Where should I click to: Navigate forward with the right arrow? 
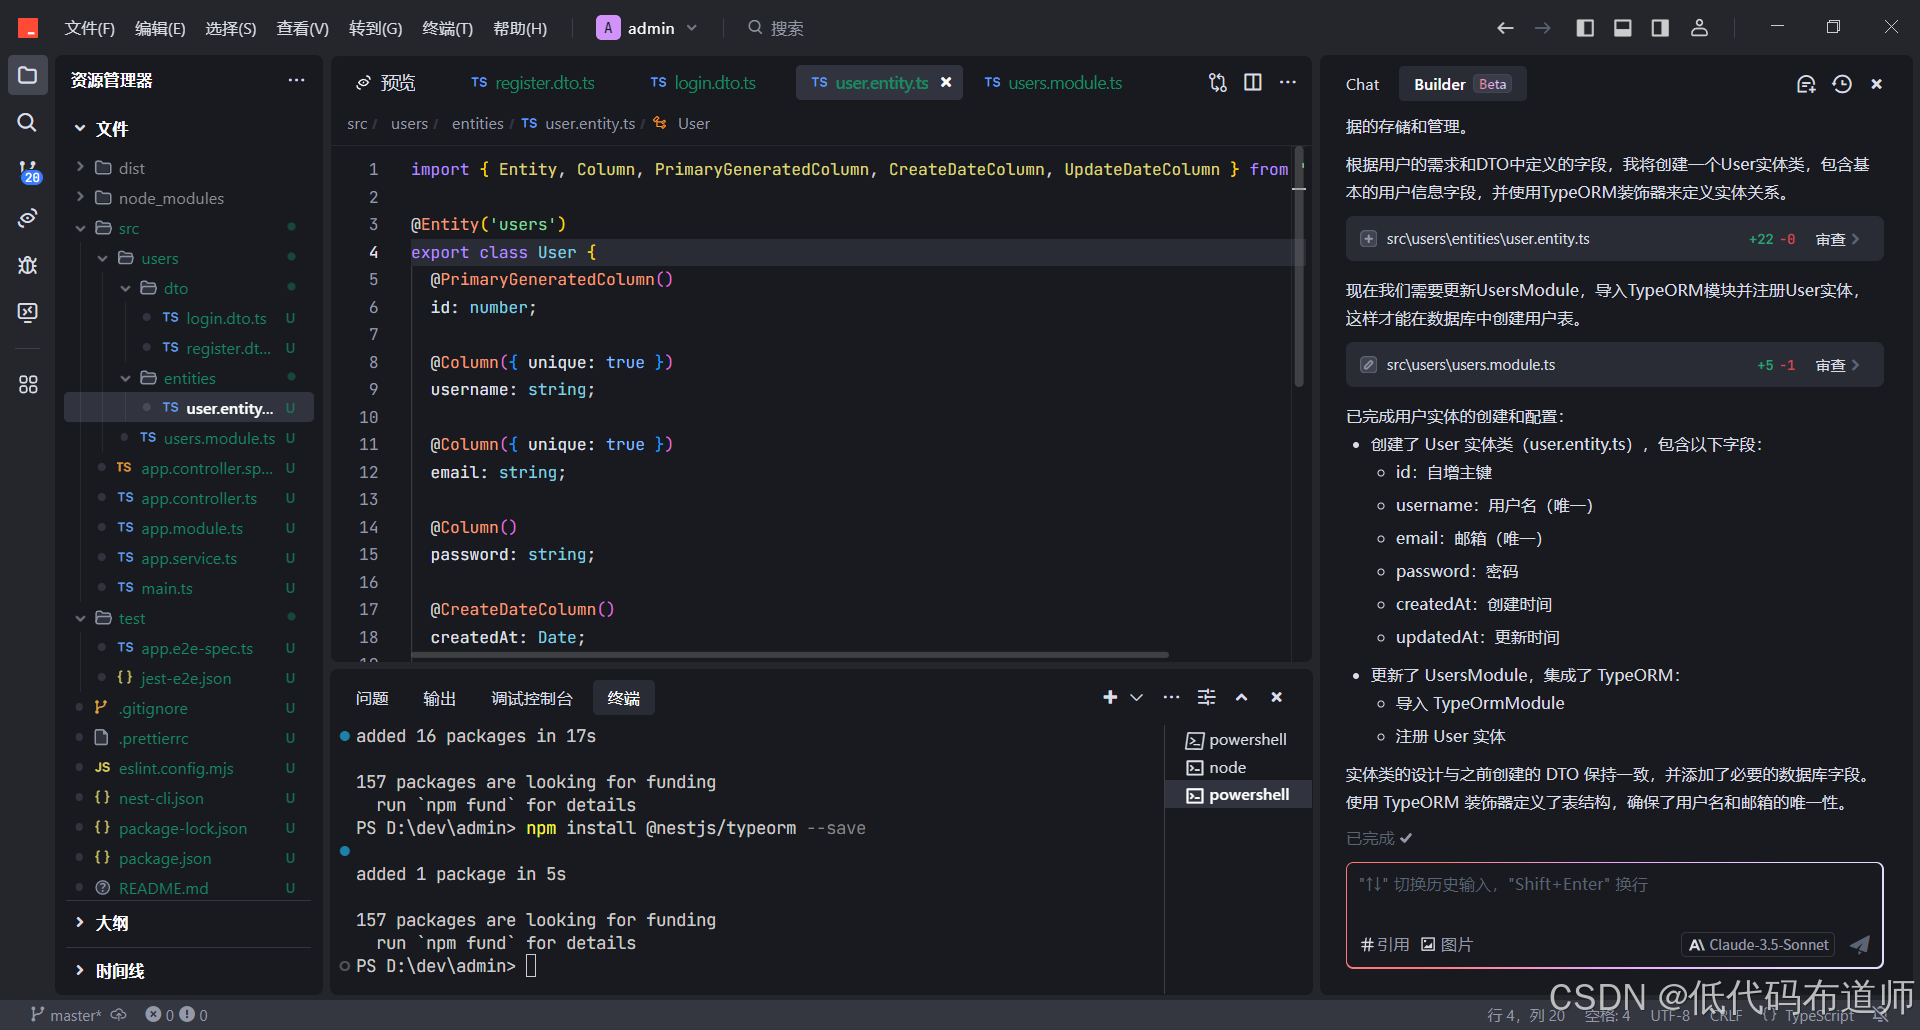pyautogui.click(x=1543, y=28)
